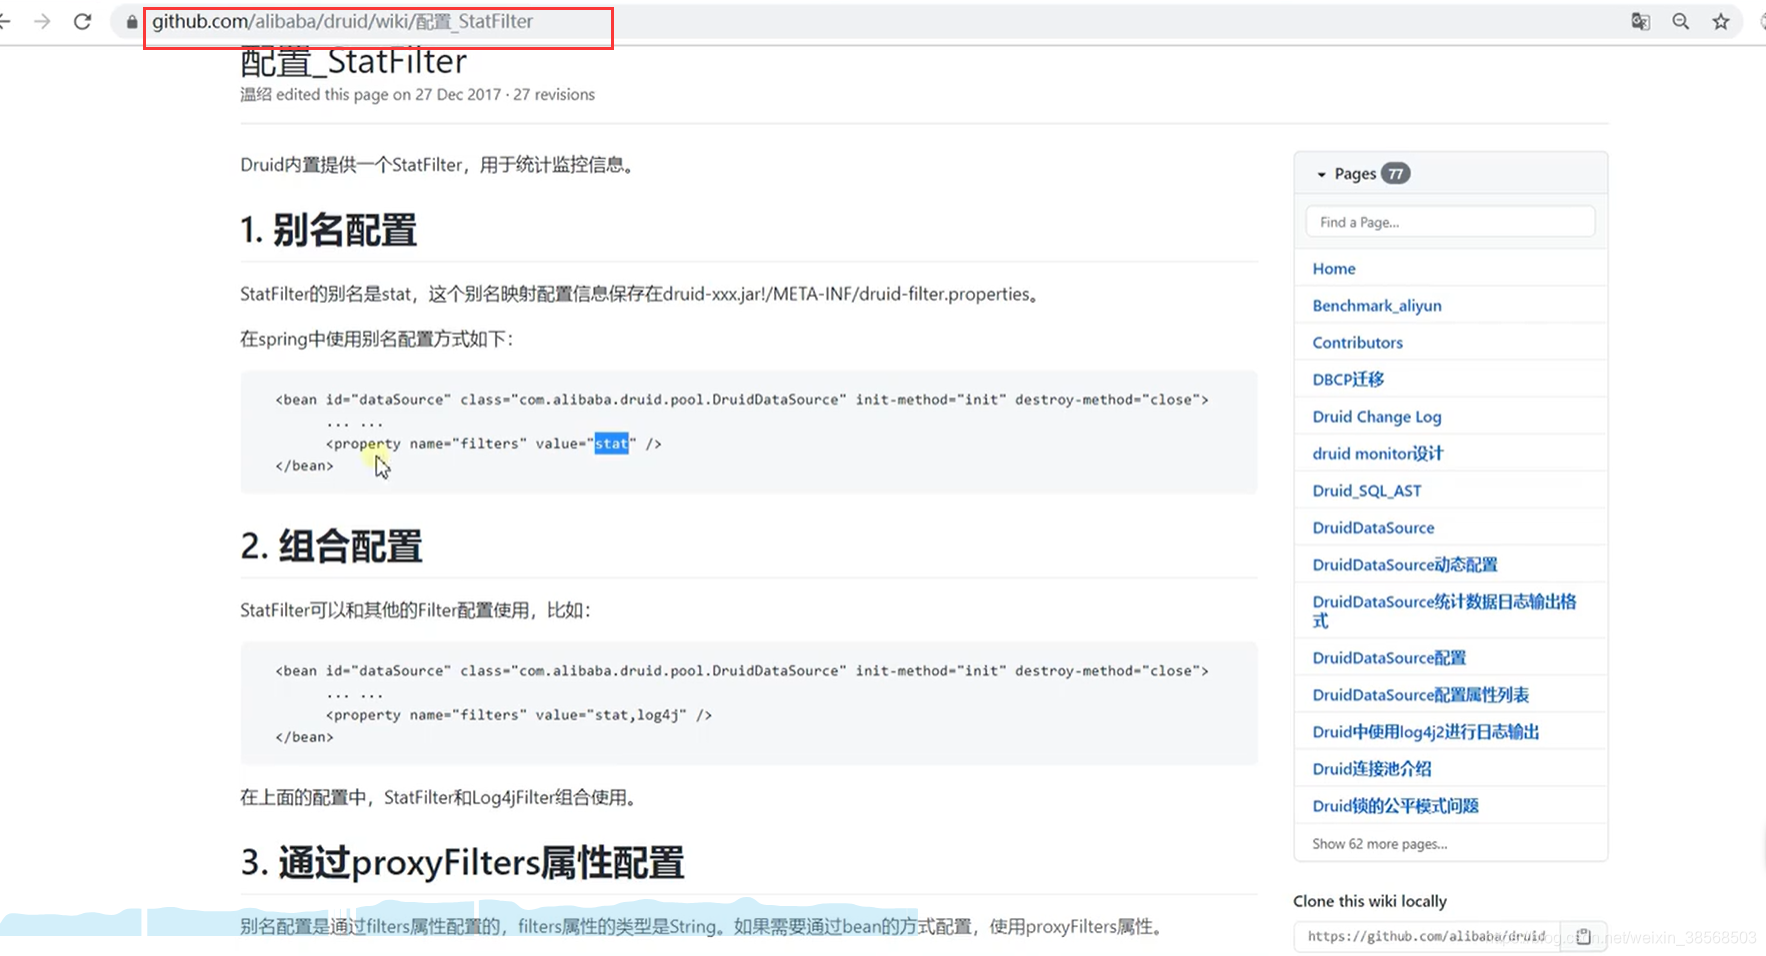The height and width of the screenshot is (956, 1766).
Task: Open Benchmark_aliyun wiki page
Action: (x=1377, y=305)
